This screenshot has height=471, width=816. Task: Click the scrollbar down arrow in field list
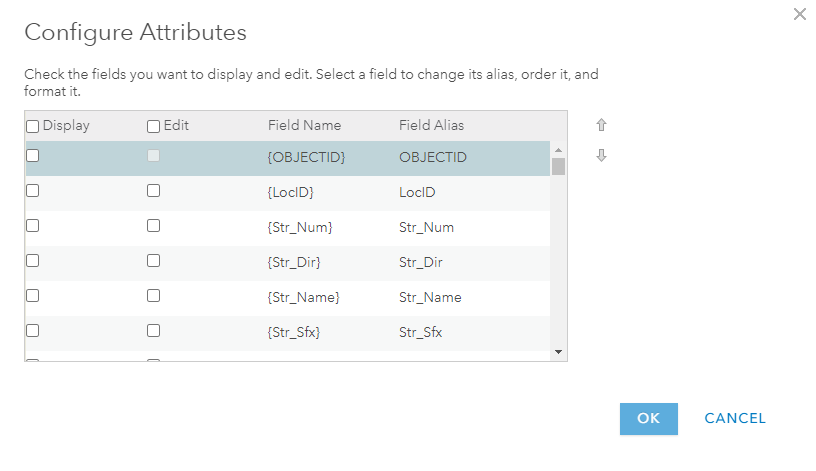558,352
